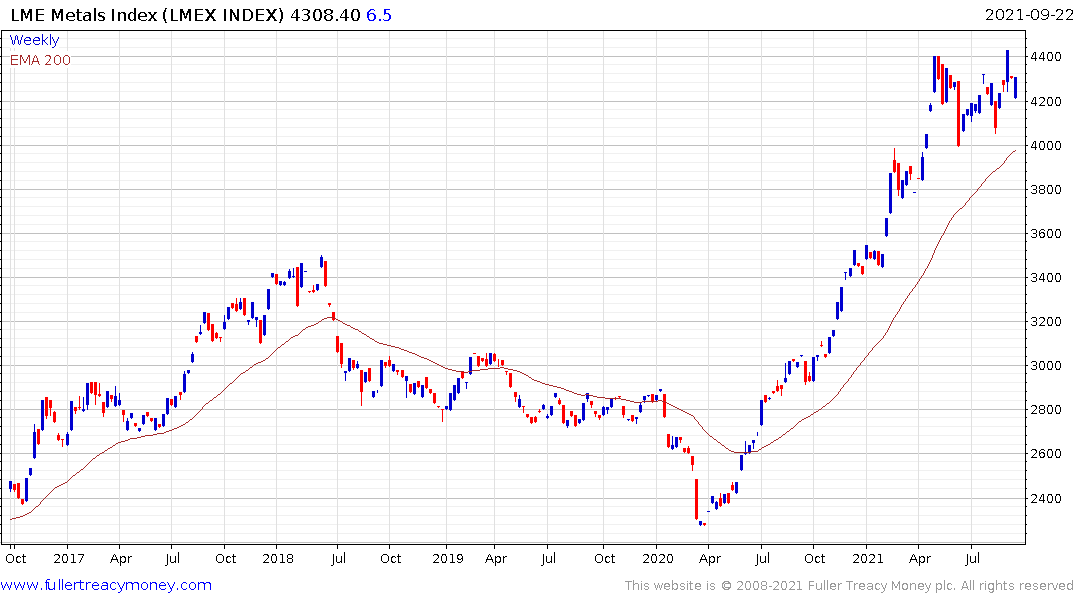Click the 2018 year label on time axis
The image size is (1075, 600).
point(278,559)
